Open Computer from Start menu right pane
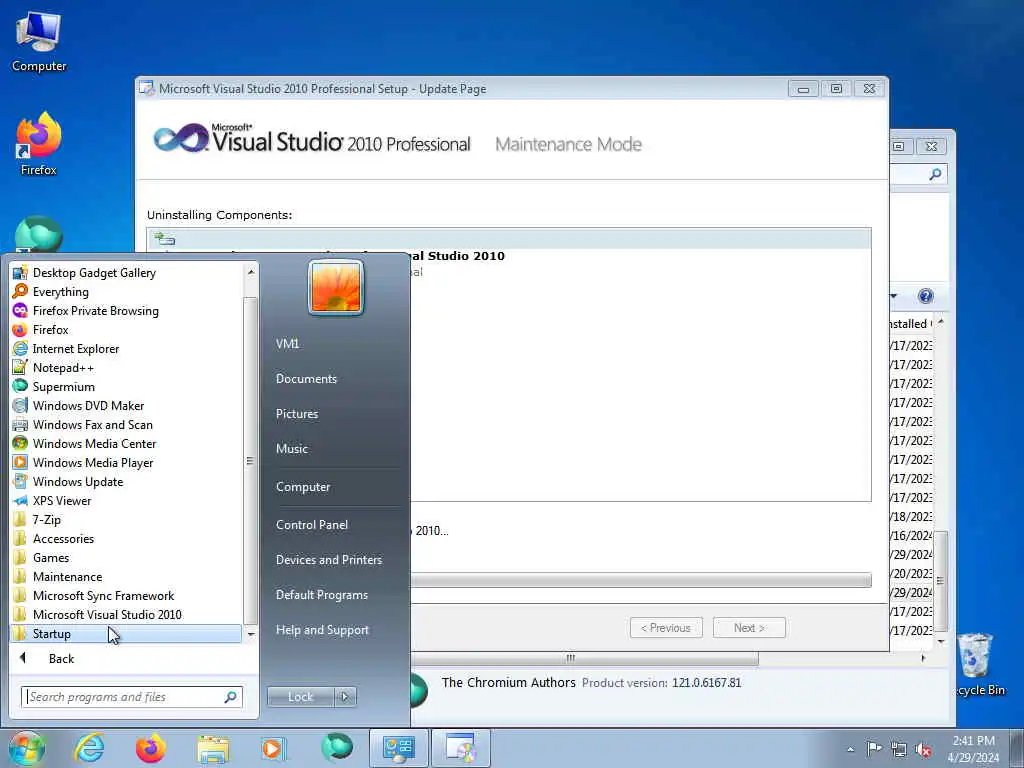 pyautogui.click(x=302, y=487)
